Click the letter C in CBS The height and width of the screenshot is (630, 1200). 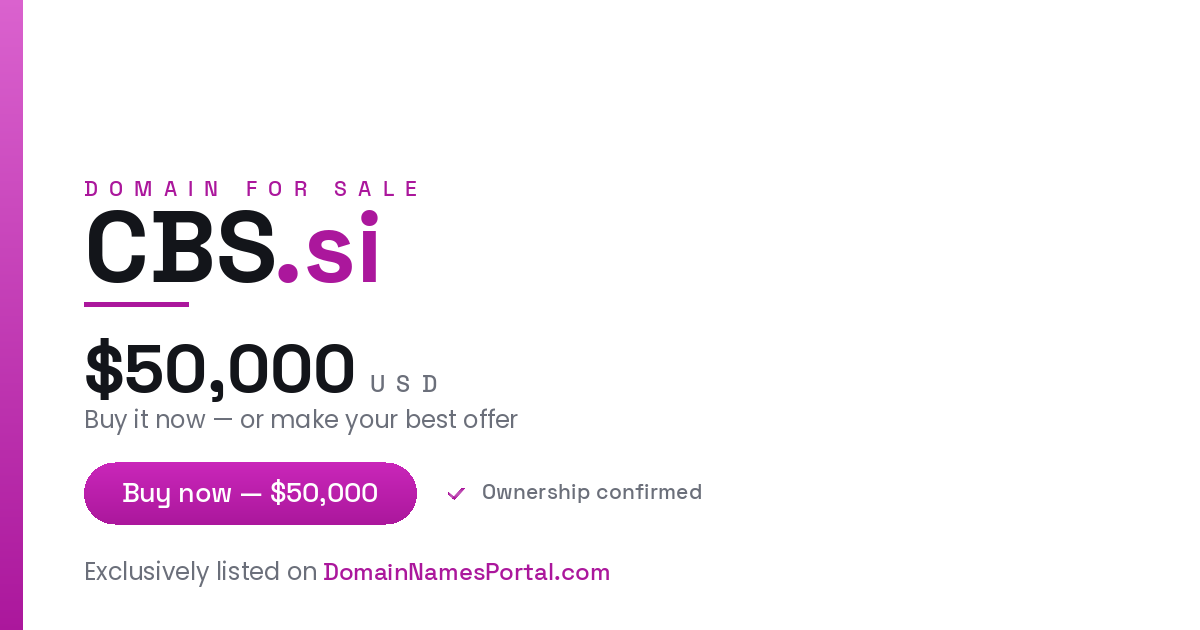(x=114, y=247)
